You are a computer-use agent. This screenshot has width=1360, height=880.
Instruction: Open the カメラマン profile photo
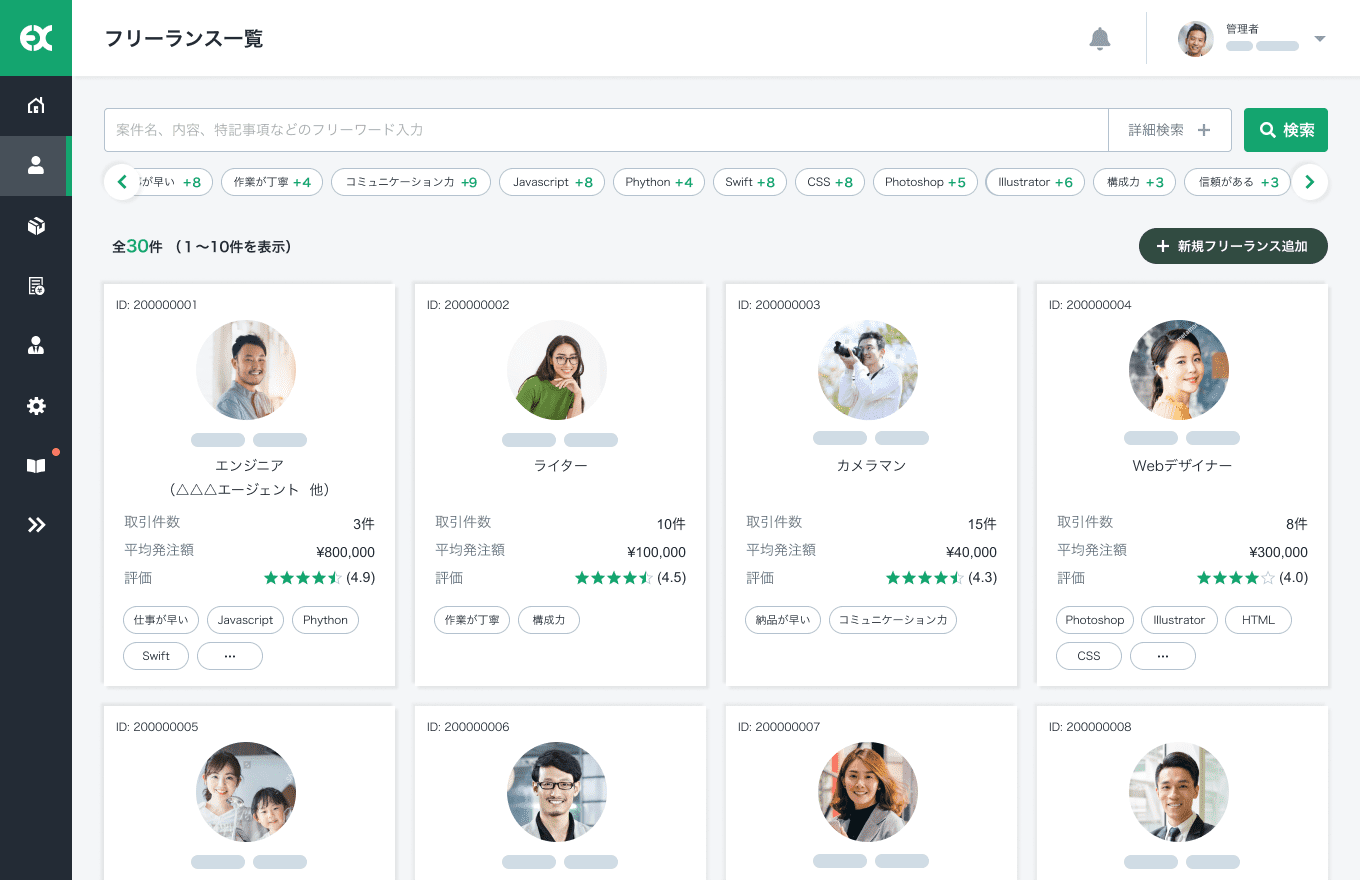(x=867, y=370)
